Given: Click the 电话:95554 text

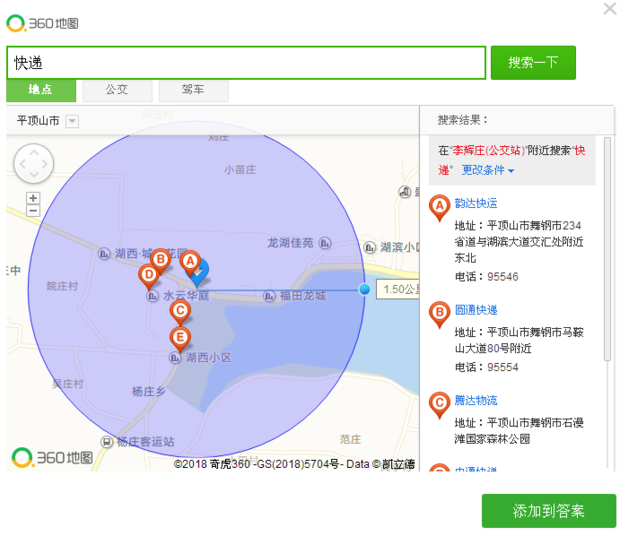Looking at the screenshot, I should tap(486, 367).
